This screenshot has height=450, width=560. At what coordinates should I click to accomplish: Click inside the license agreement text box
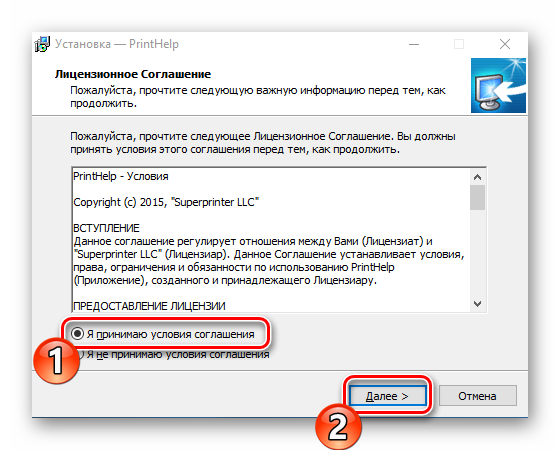pyautogui.click(x=271, y=240)
